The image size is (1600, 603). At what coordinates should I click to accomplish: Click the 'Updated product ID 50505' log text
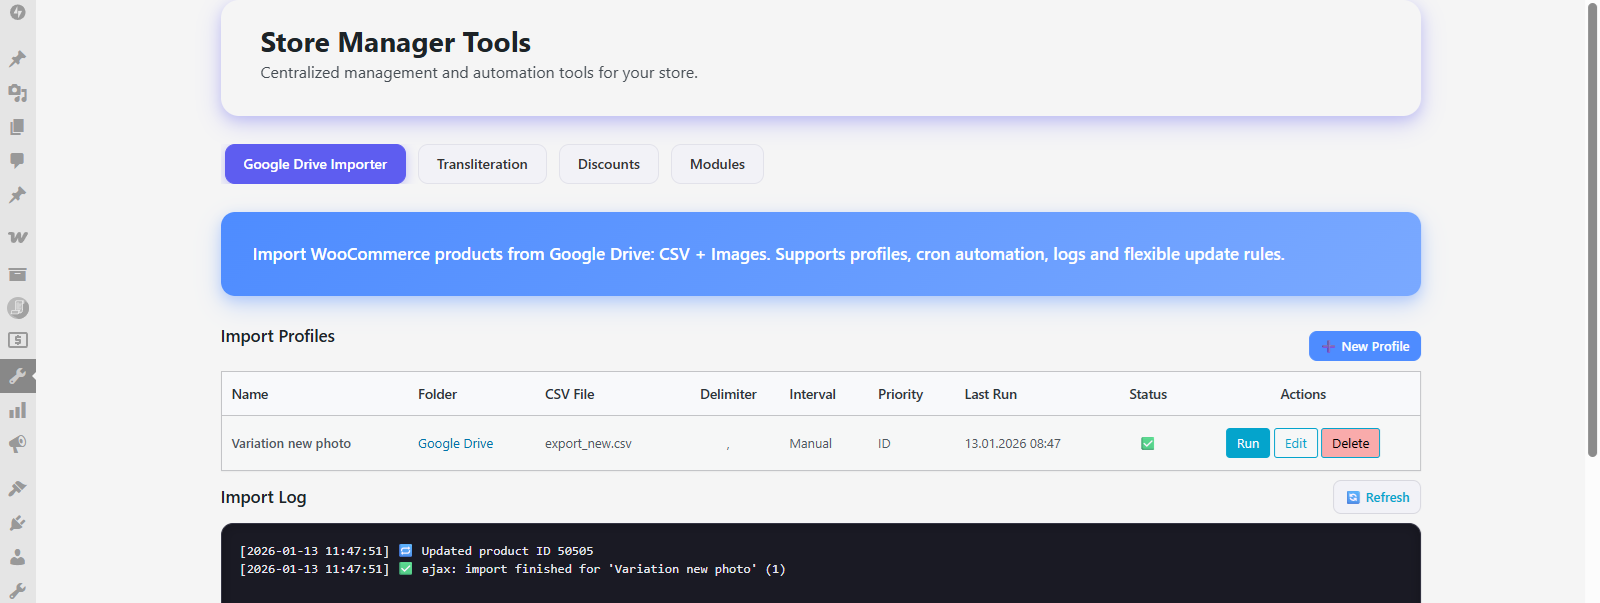(507, 551)
